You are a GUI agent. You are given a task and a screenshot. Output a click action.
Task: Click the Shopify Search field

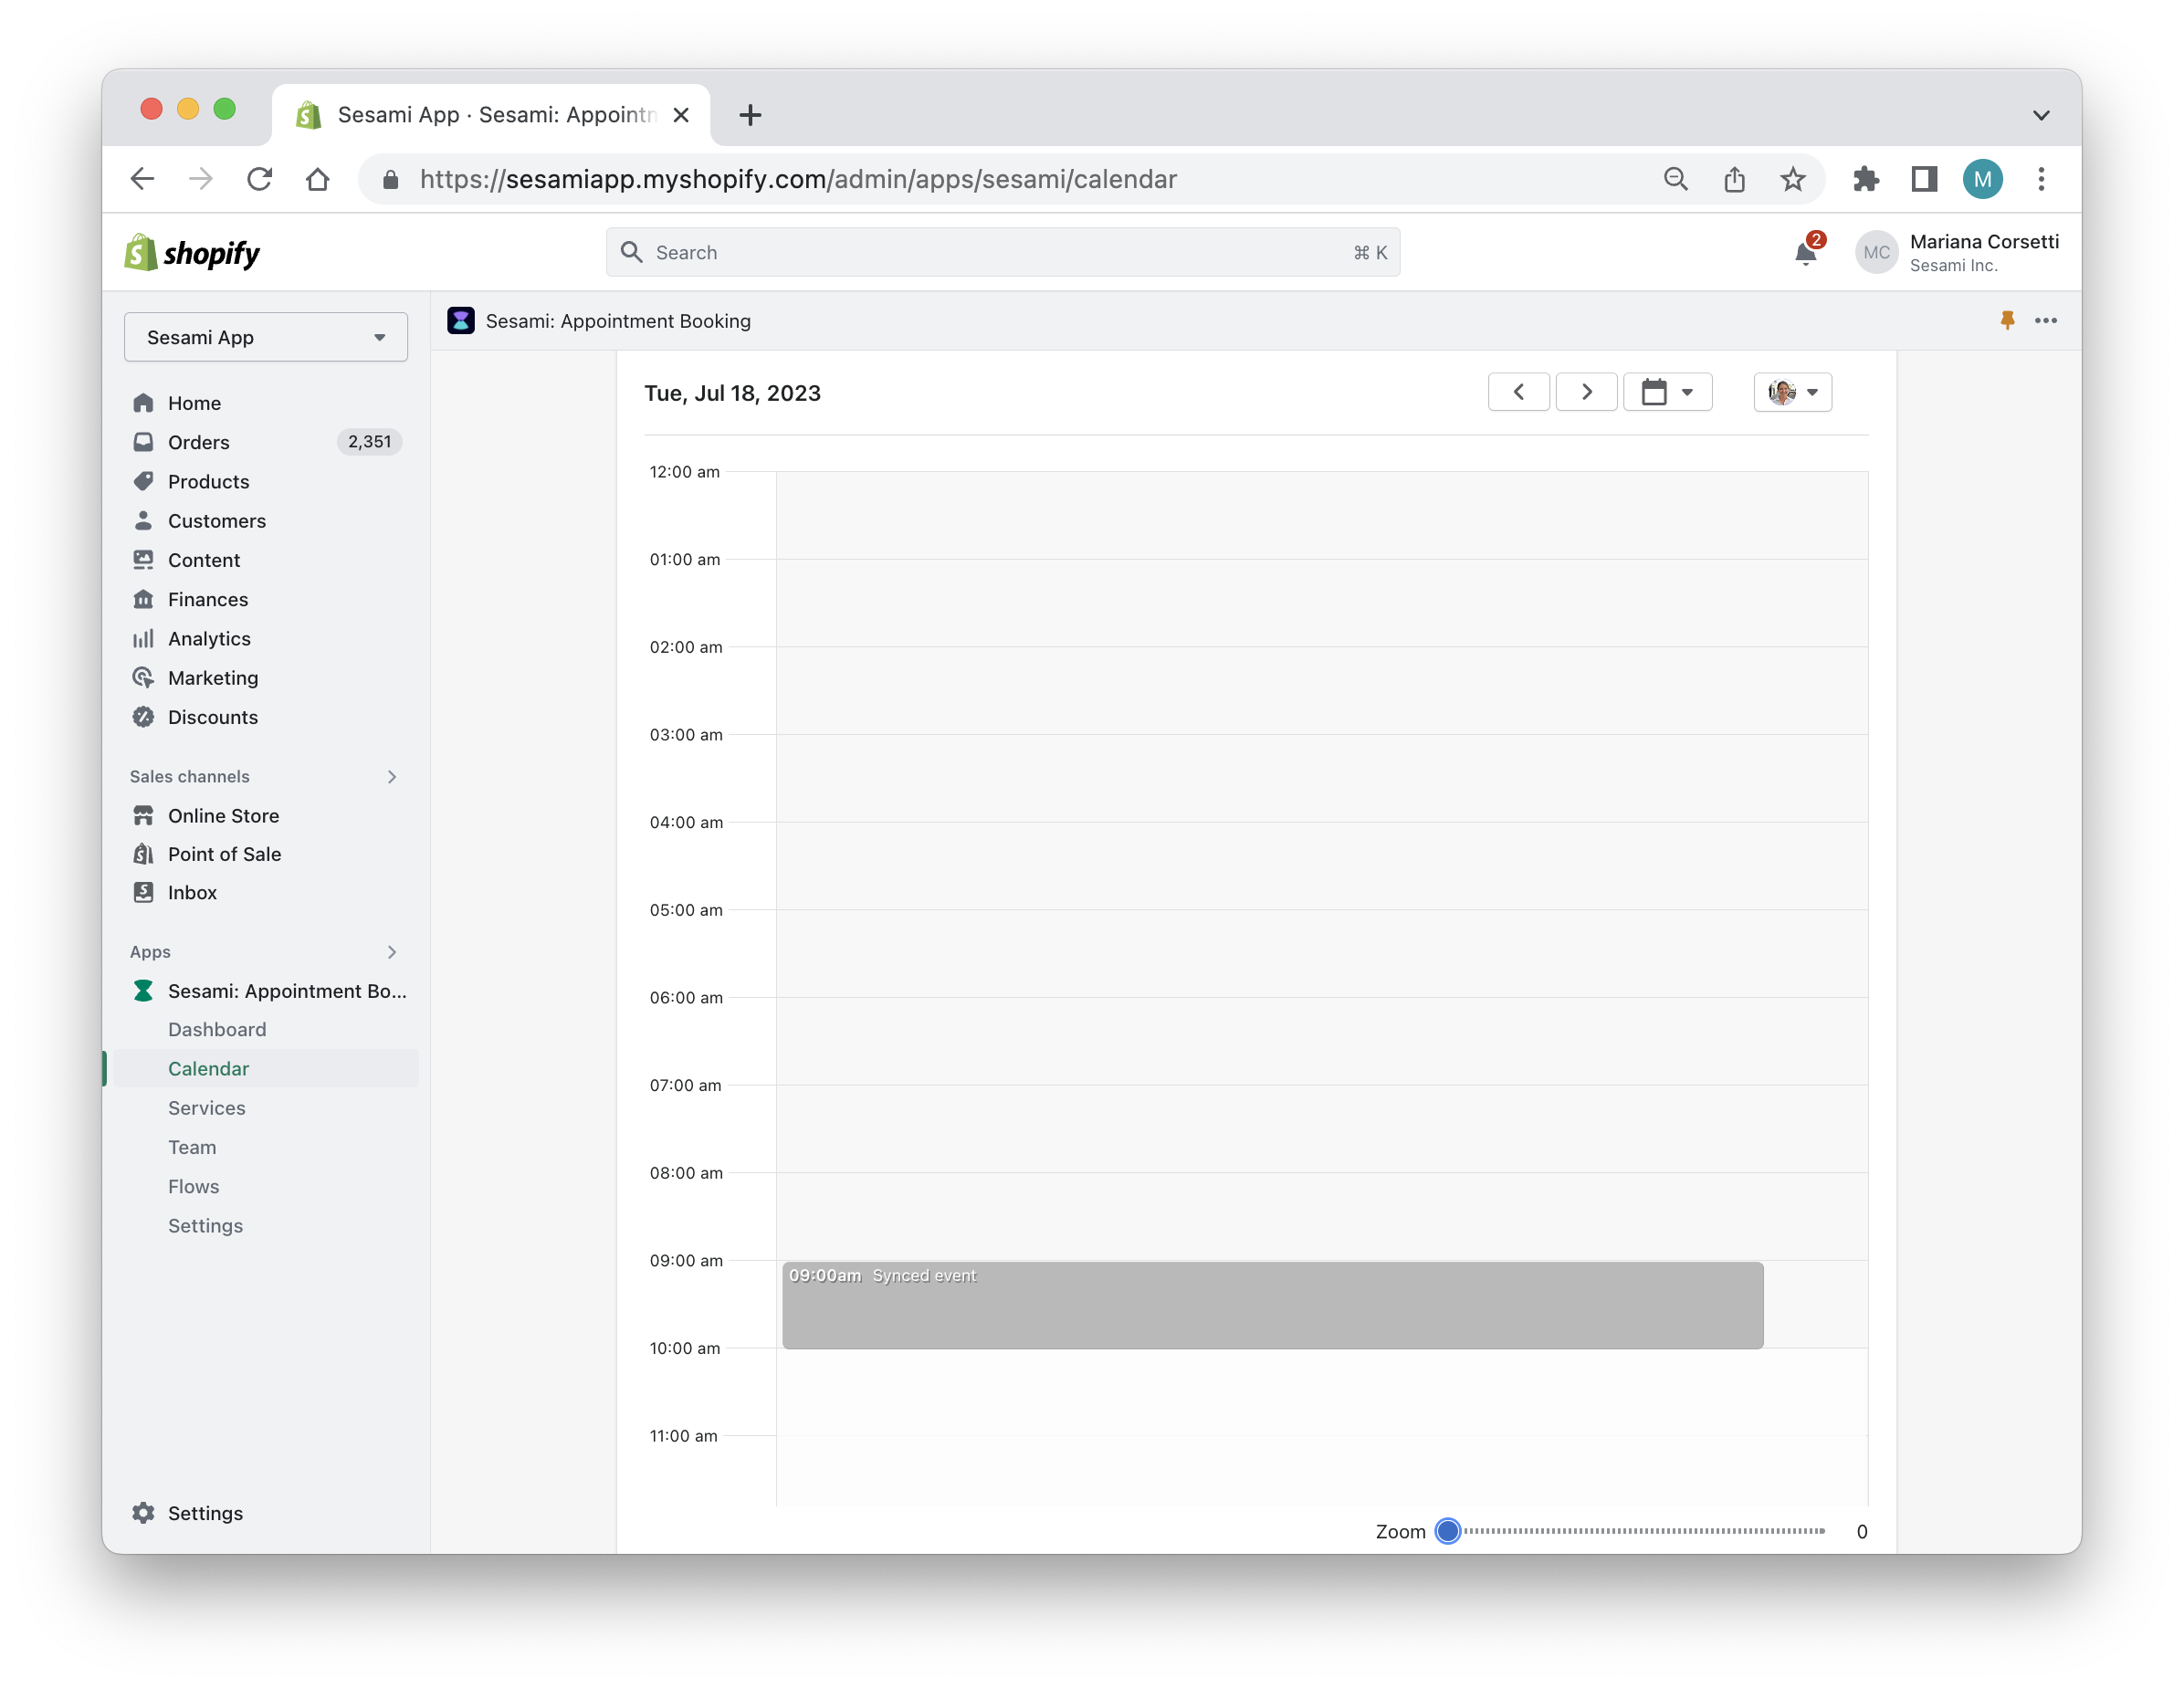click(x=1002, y=253)
